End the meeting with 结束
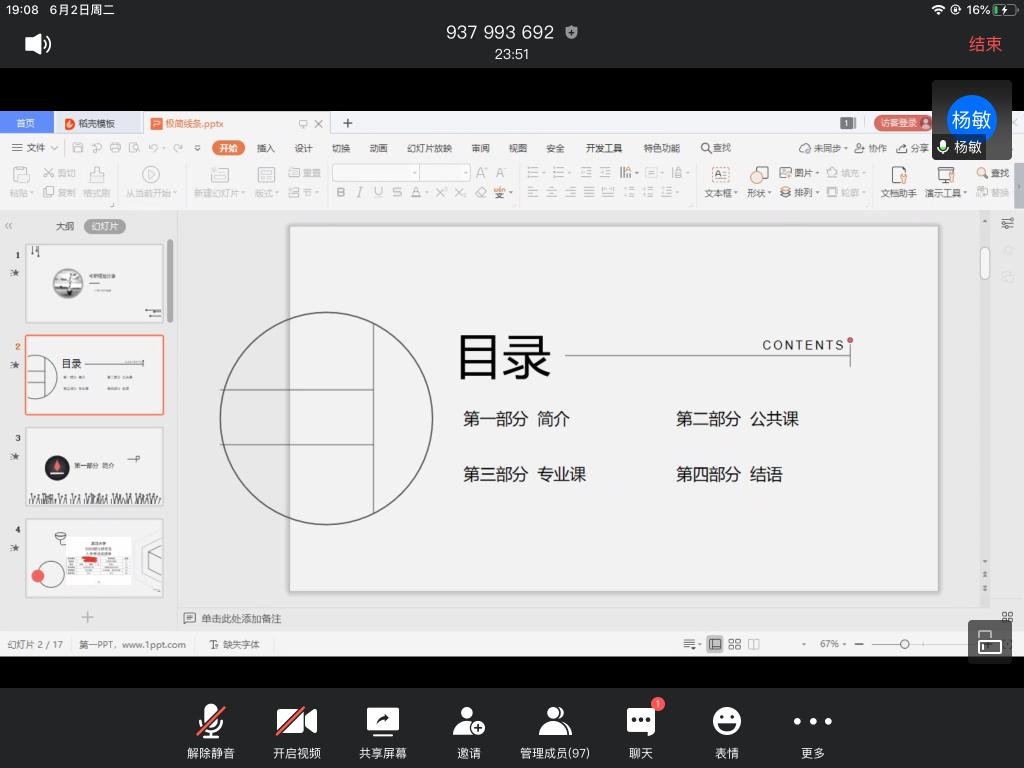This screenshot has height=768, width=1024. pos(985,44)
